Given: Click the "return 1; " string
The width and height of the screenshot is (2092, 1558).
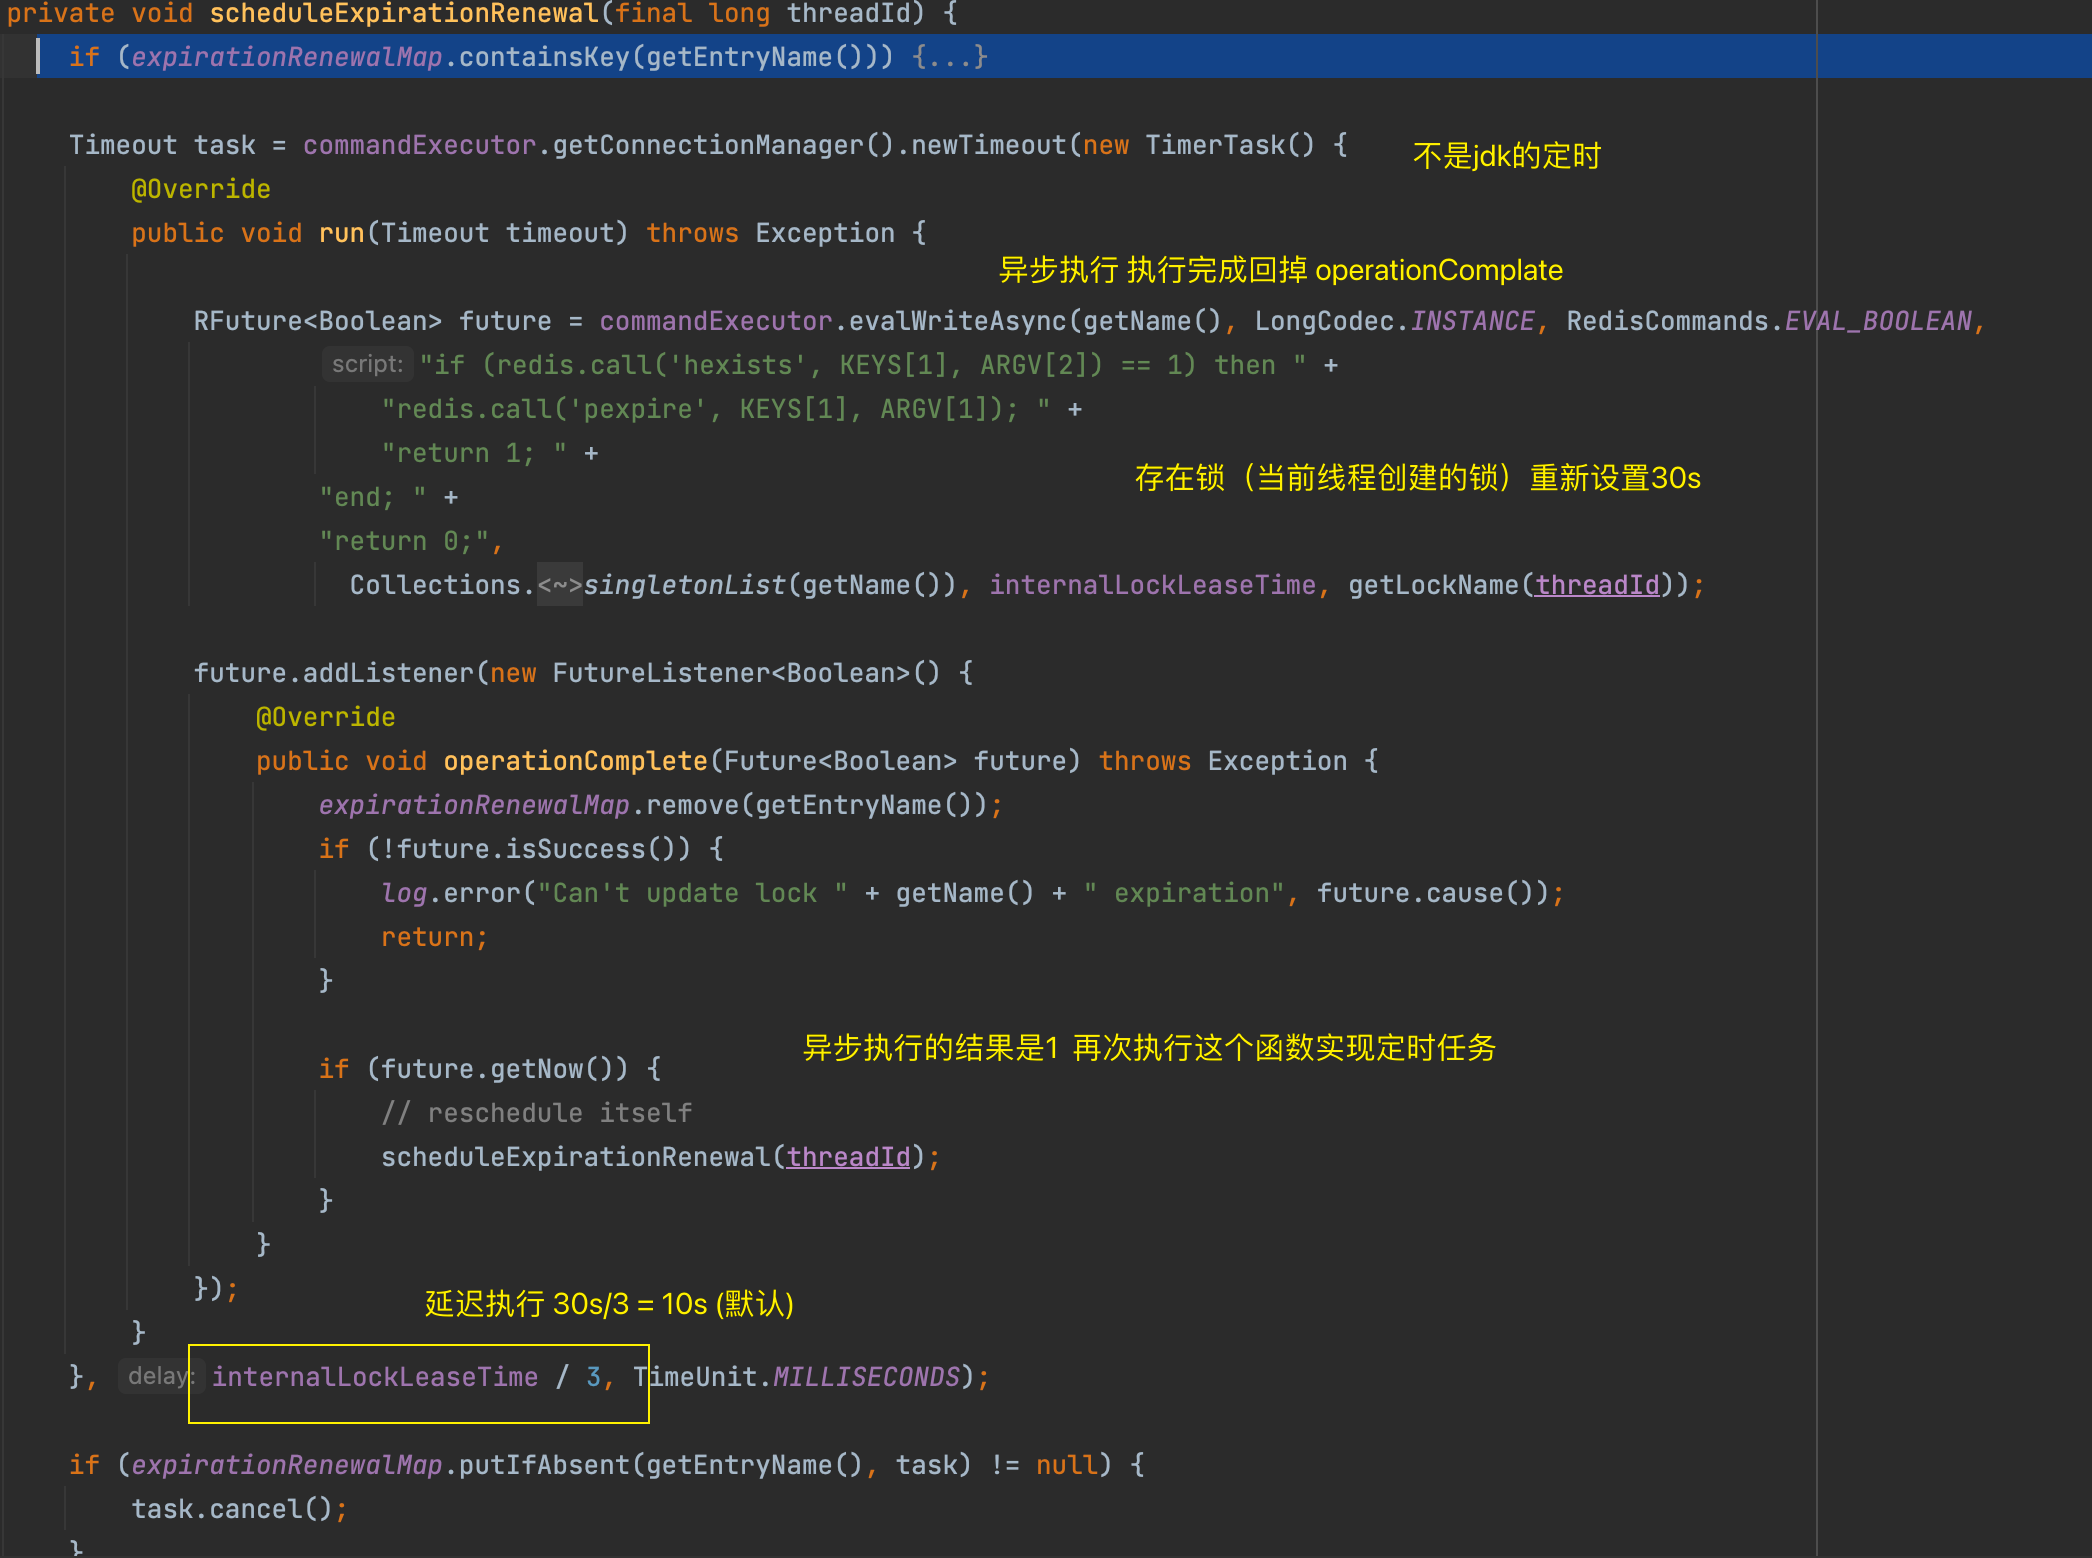Looking at the screenshot, I should click(475, 453).
